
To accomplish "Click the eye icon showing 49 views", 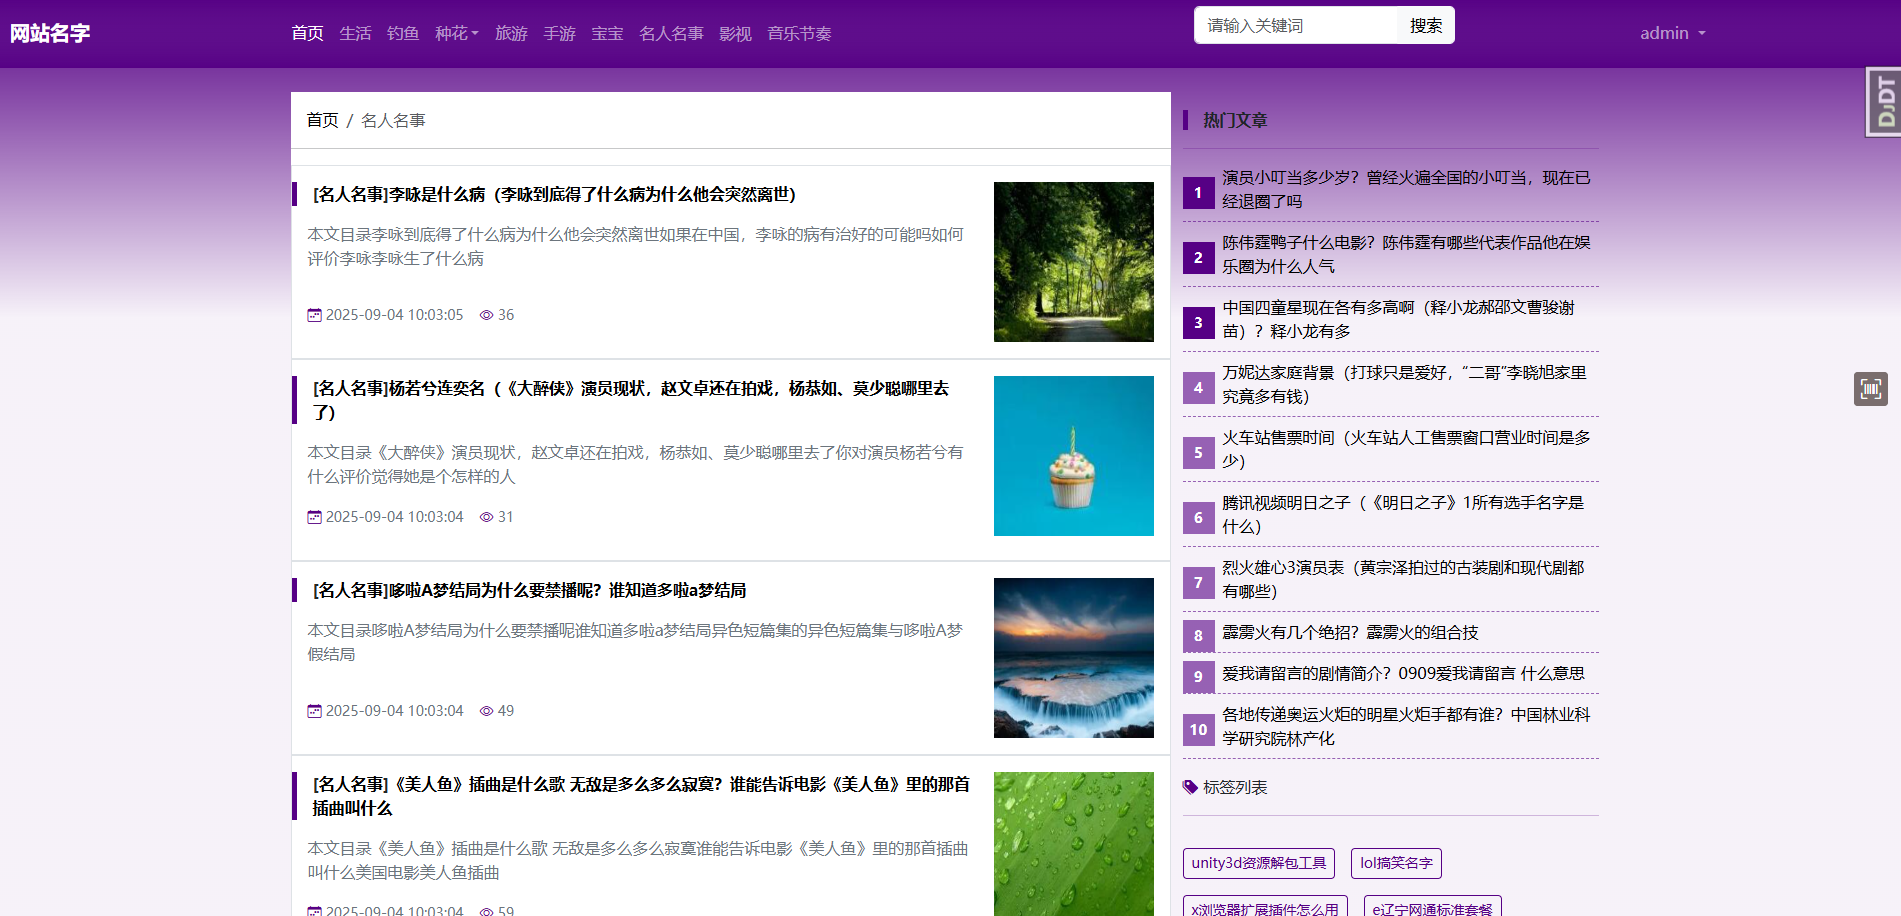I will tap(487, 711).
